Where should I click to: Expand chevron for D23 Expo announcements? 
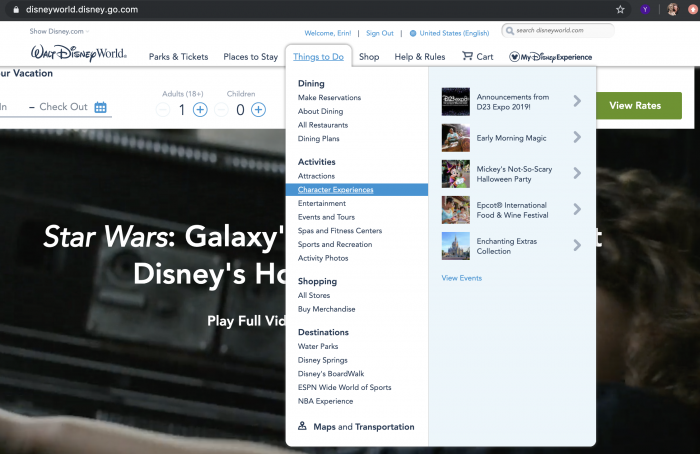pyautogui.click(x=577, y=101)
